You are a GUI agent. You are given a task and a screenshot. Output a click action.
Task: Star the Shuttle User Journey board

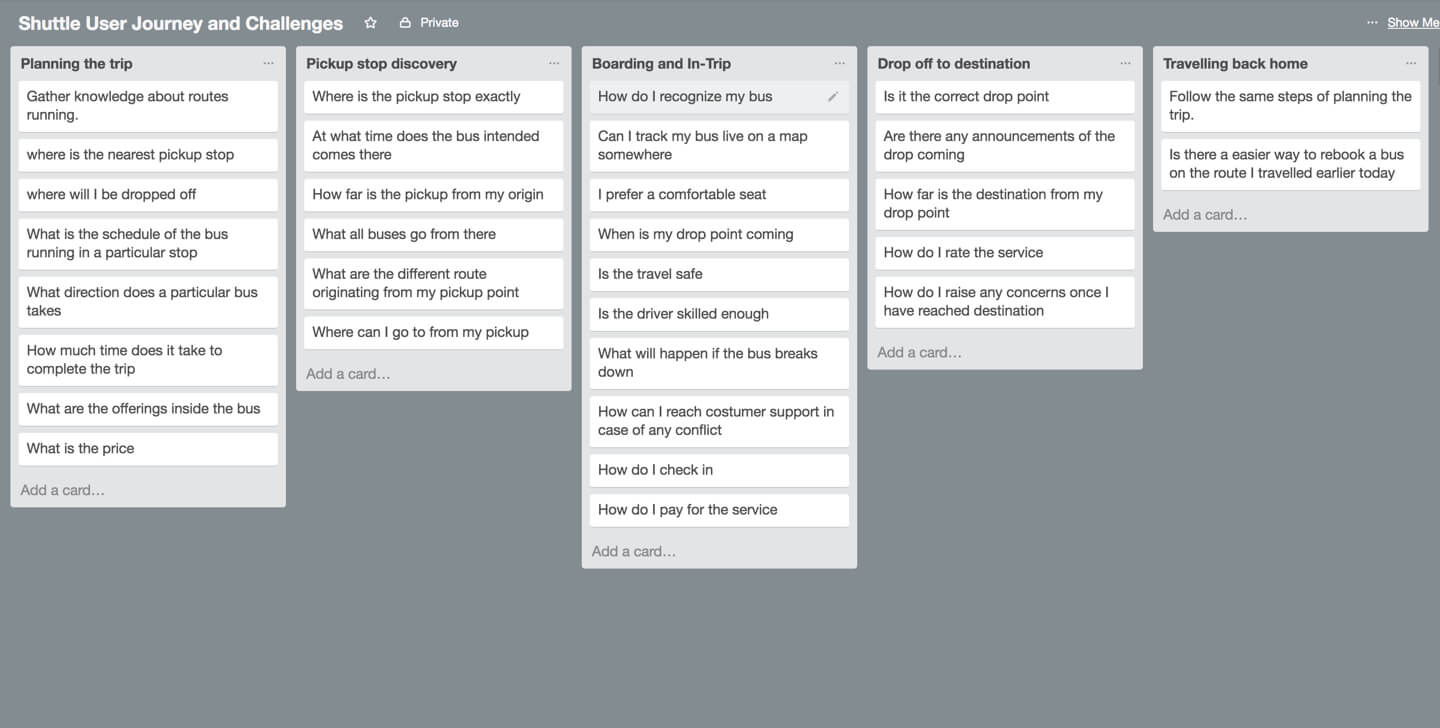370,22
